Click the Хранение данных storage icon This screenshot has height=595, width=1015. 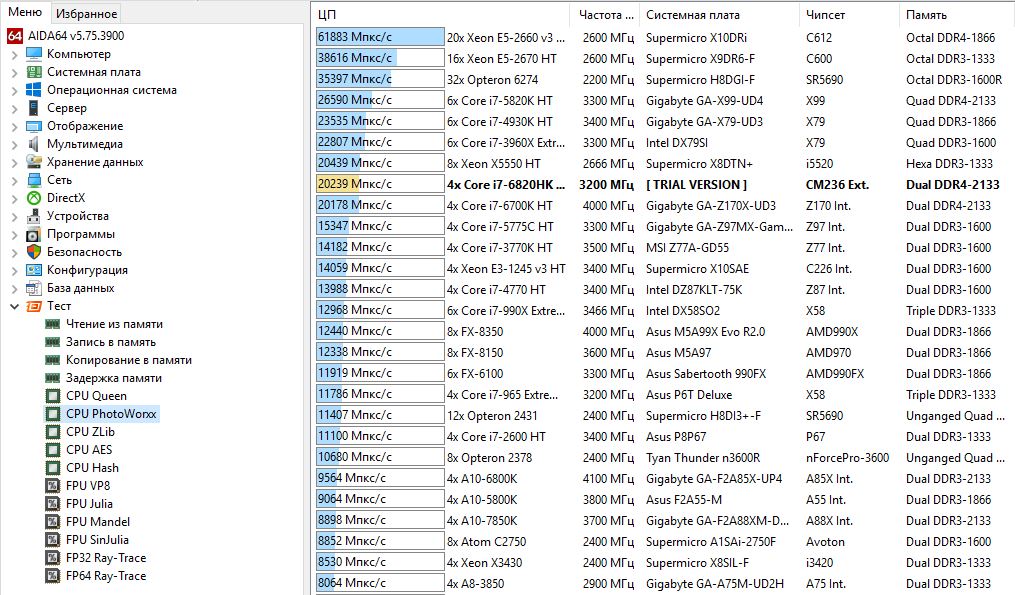click(x=34, y=162)
